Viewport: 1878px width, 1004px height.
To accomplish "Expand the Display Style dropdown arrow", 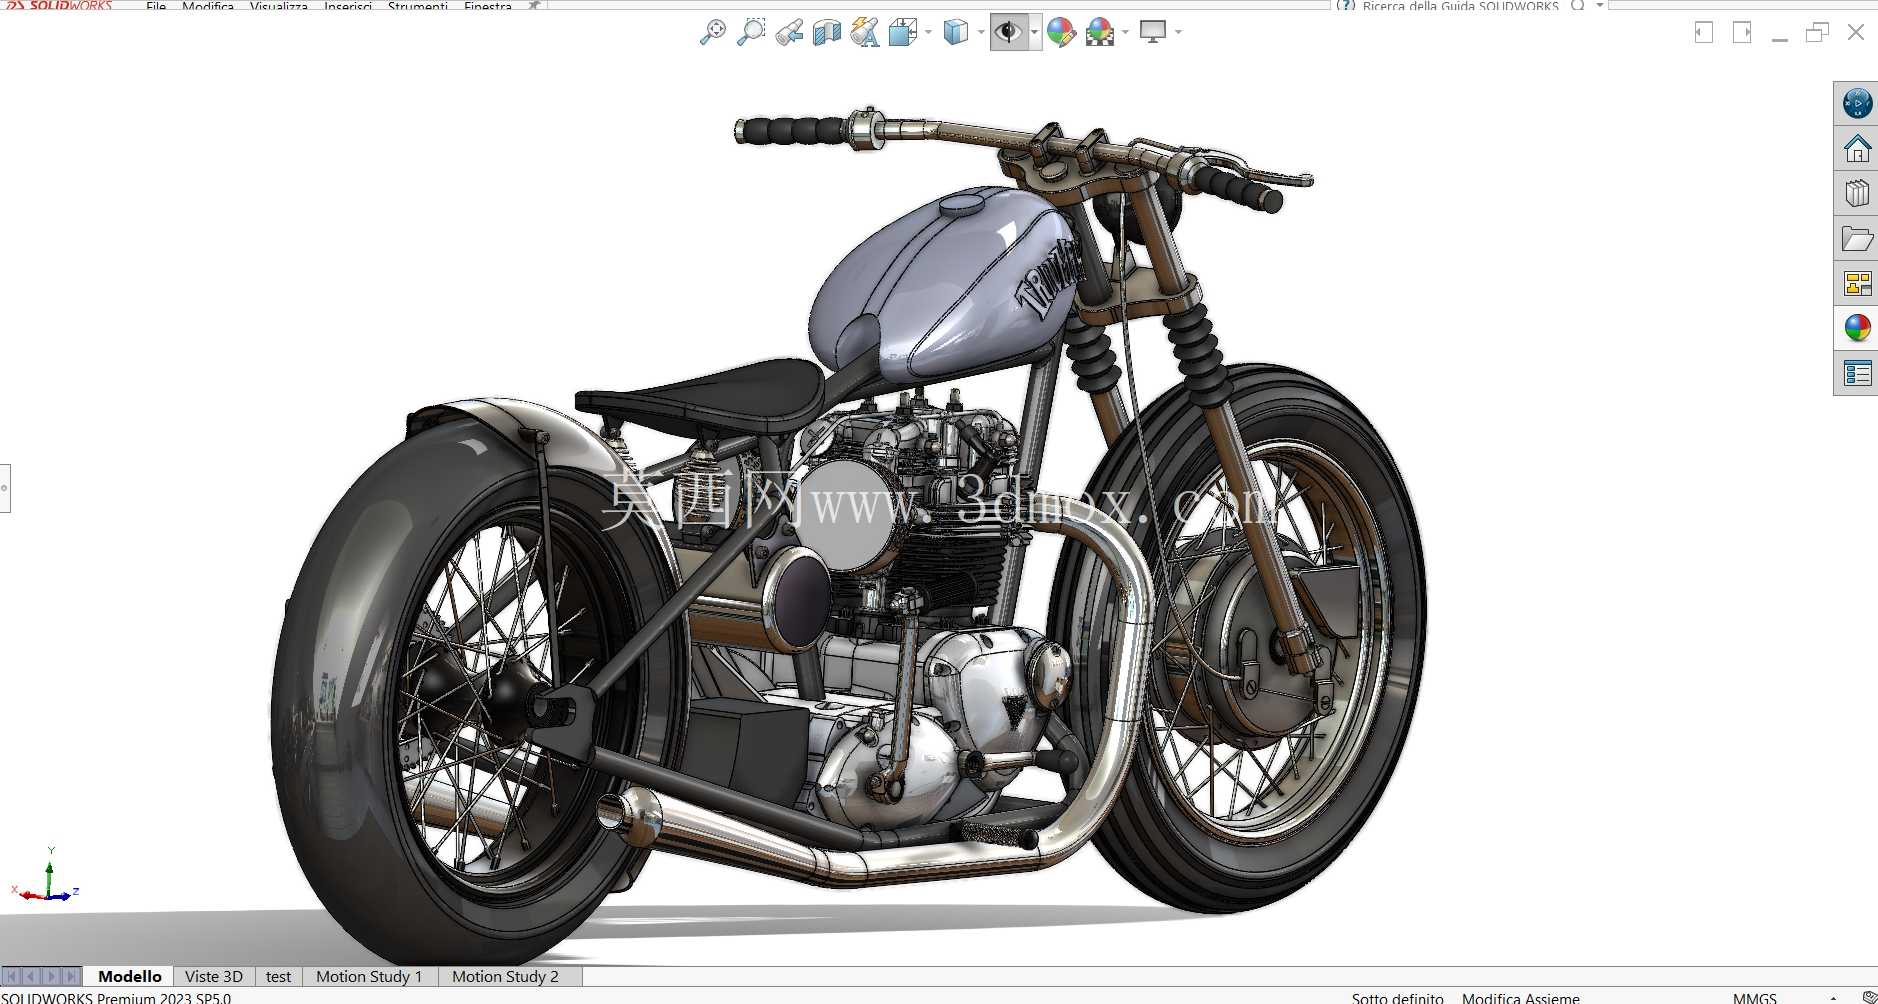I will tap(980, 32).
